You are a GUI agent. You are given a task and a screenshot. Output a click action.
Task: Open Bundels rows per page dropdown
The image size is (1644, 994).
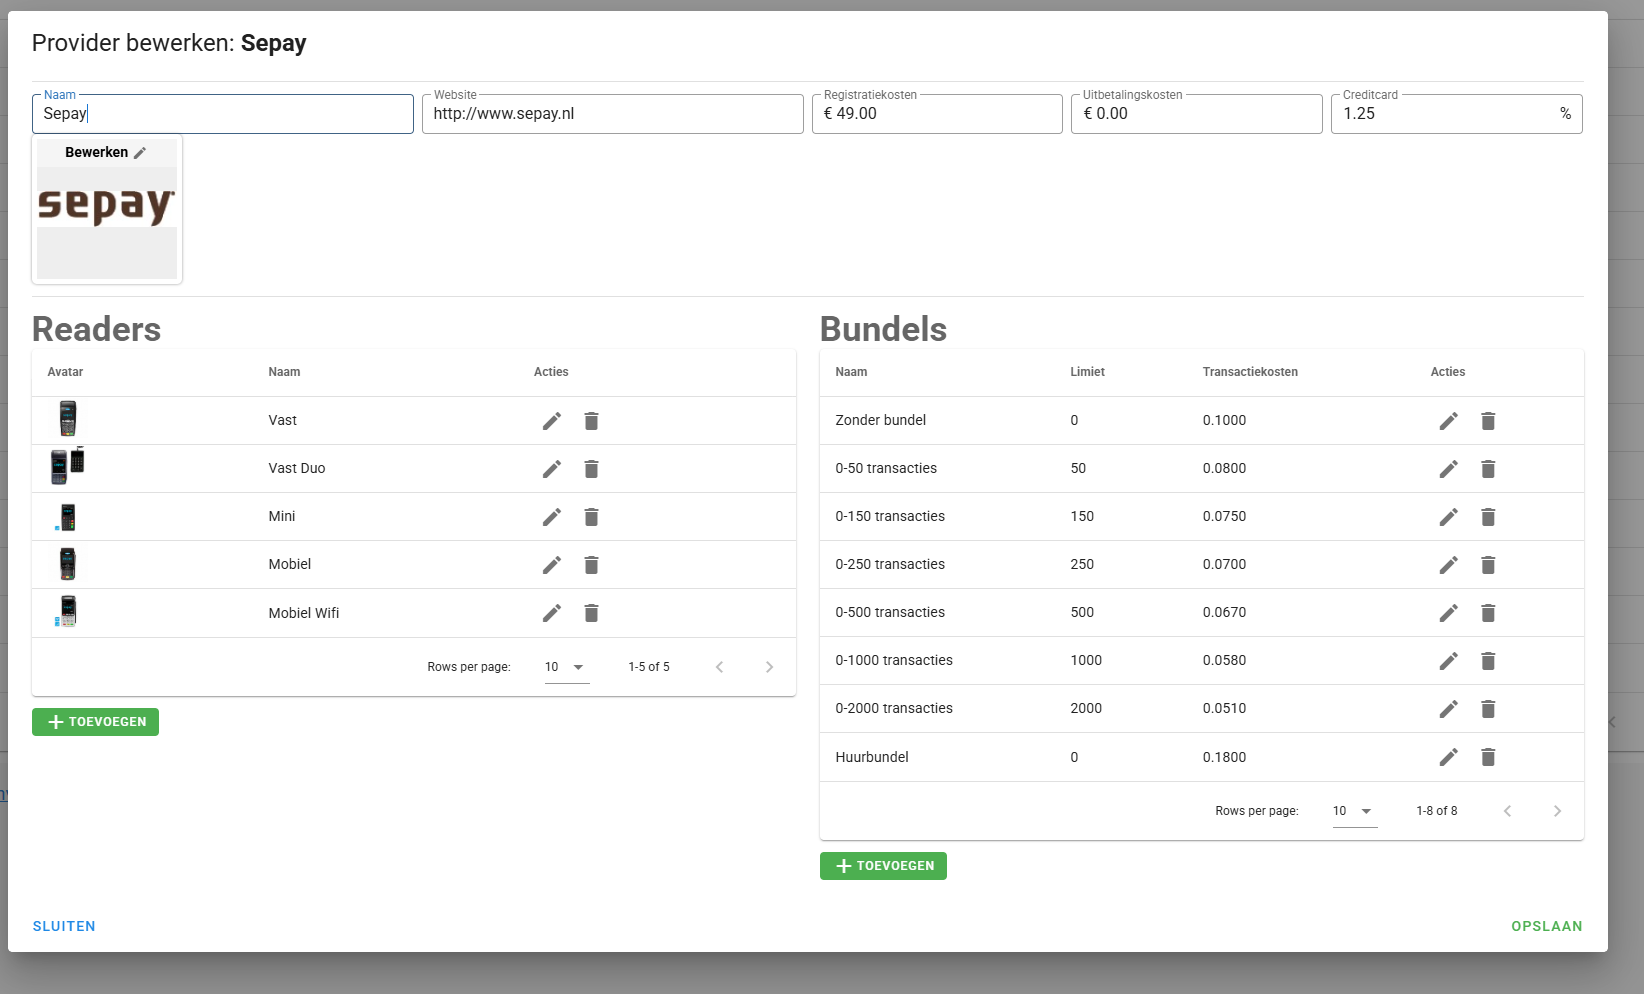click(1355, 811)
